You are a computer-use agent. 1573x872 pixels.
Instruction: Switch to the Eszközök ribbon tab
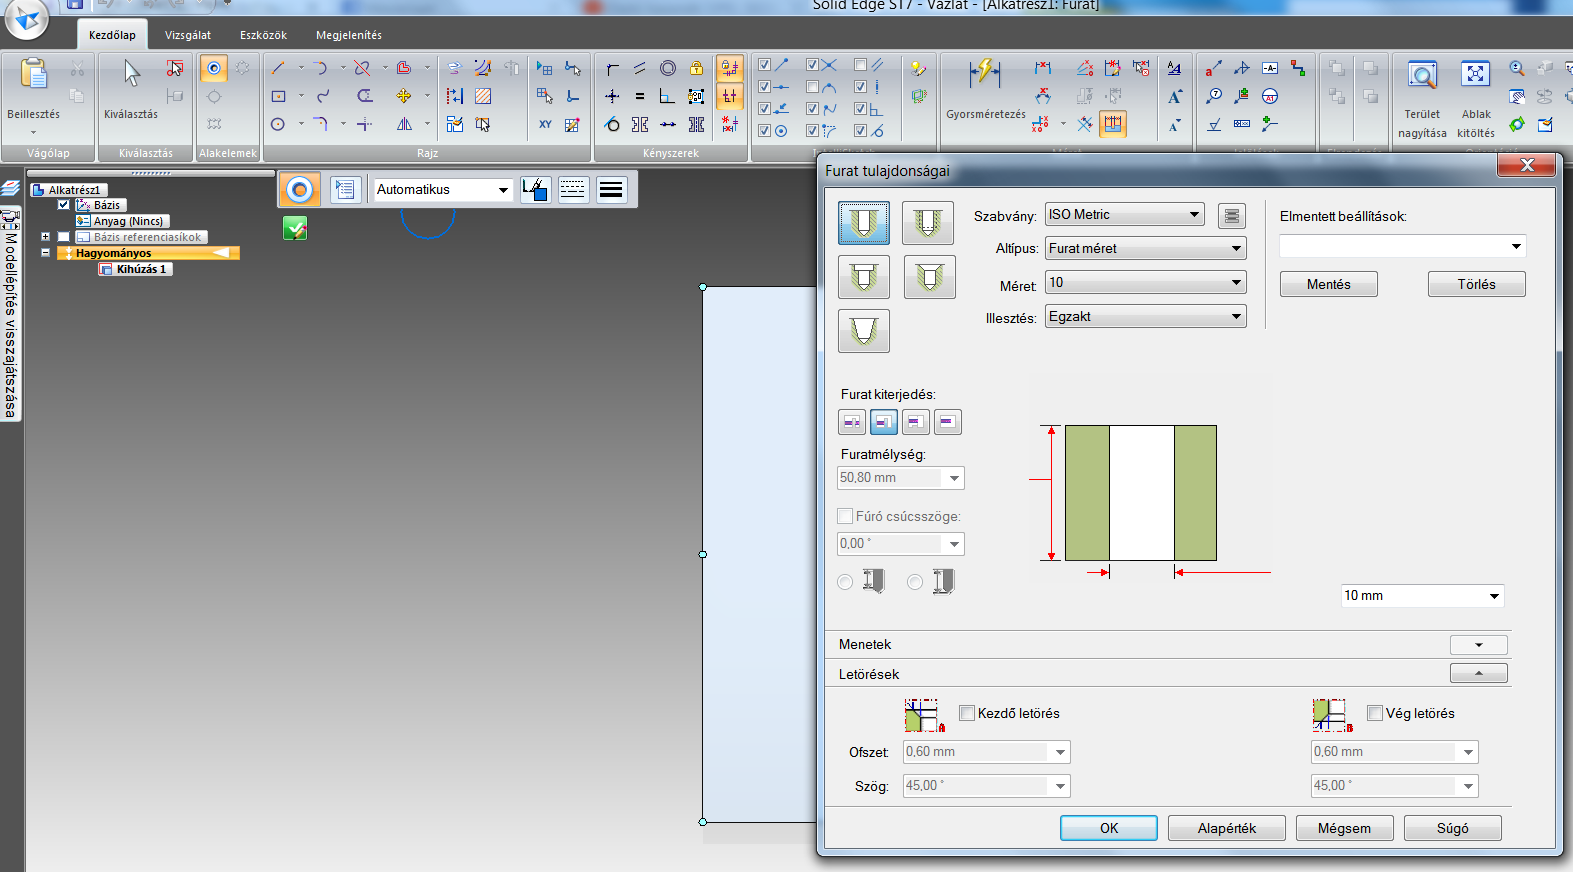click(x=263, y=35)
